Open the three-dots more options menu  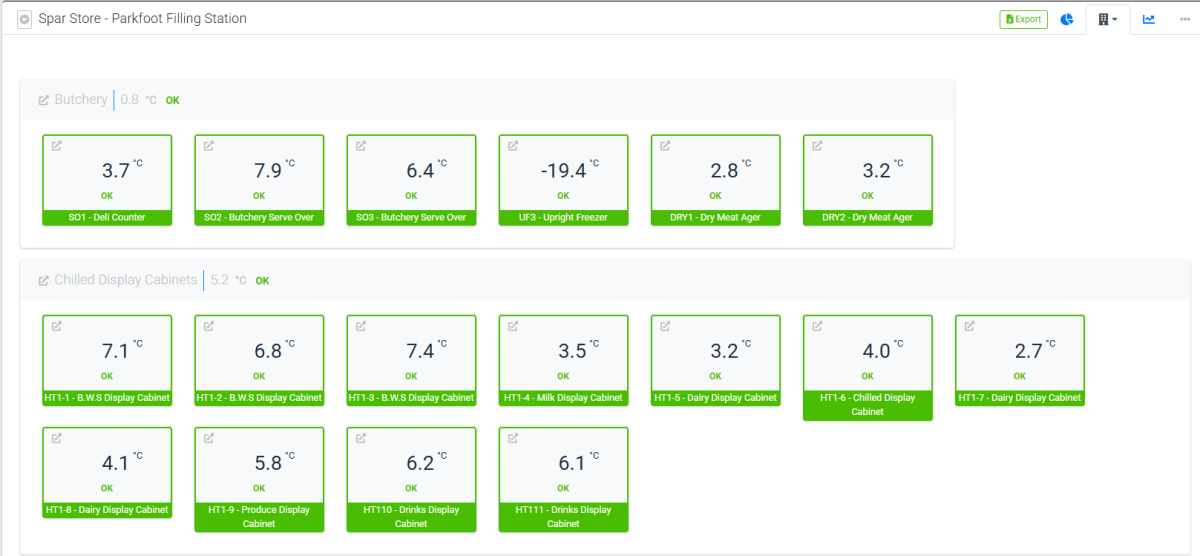pyautogui.click(x=1184, y=19)
